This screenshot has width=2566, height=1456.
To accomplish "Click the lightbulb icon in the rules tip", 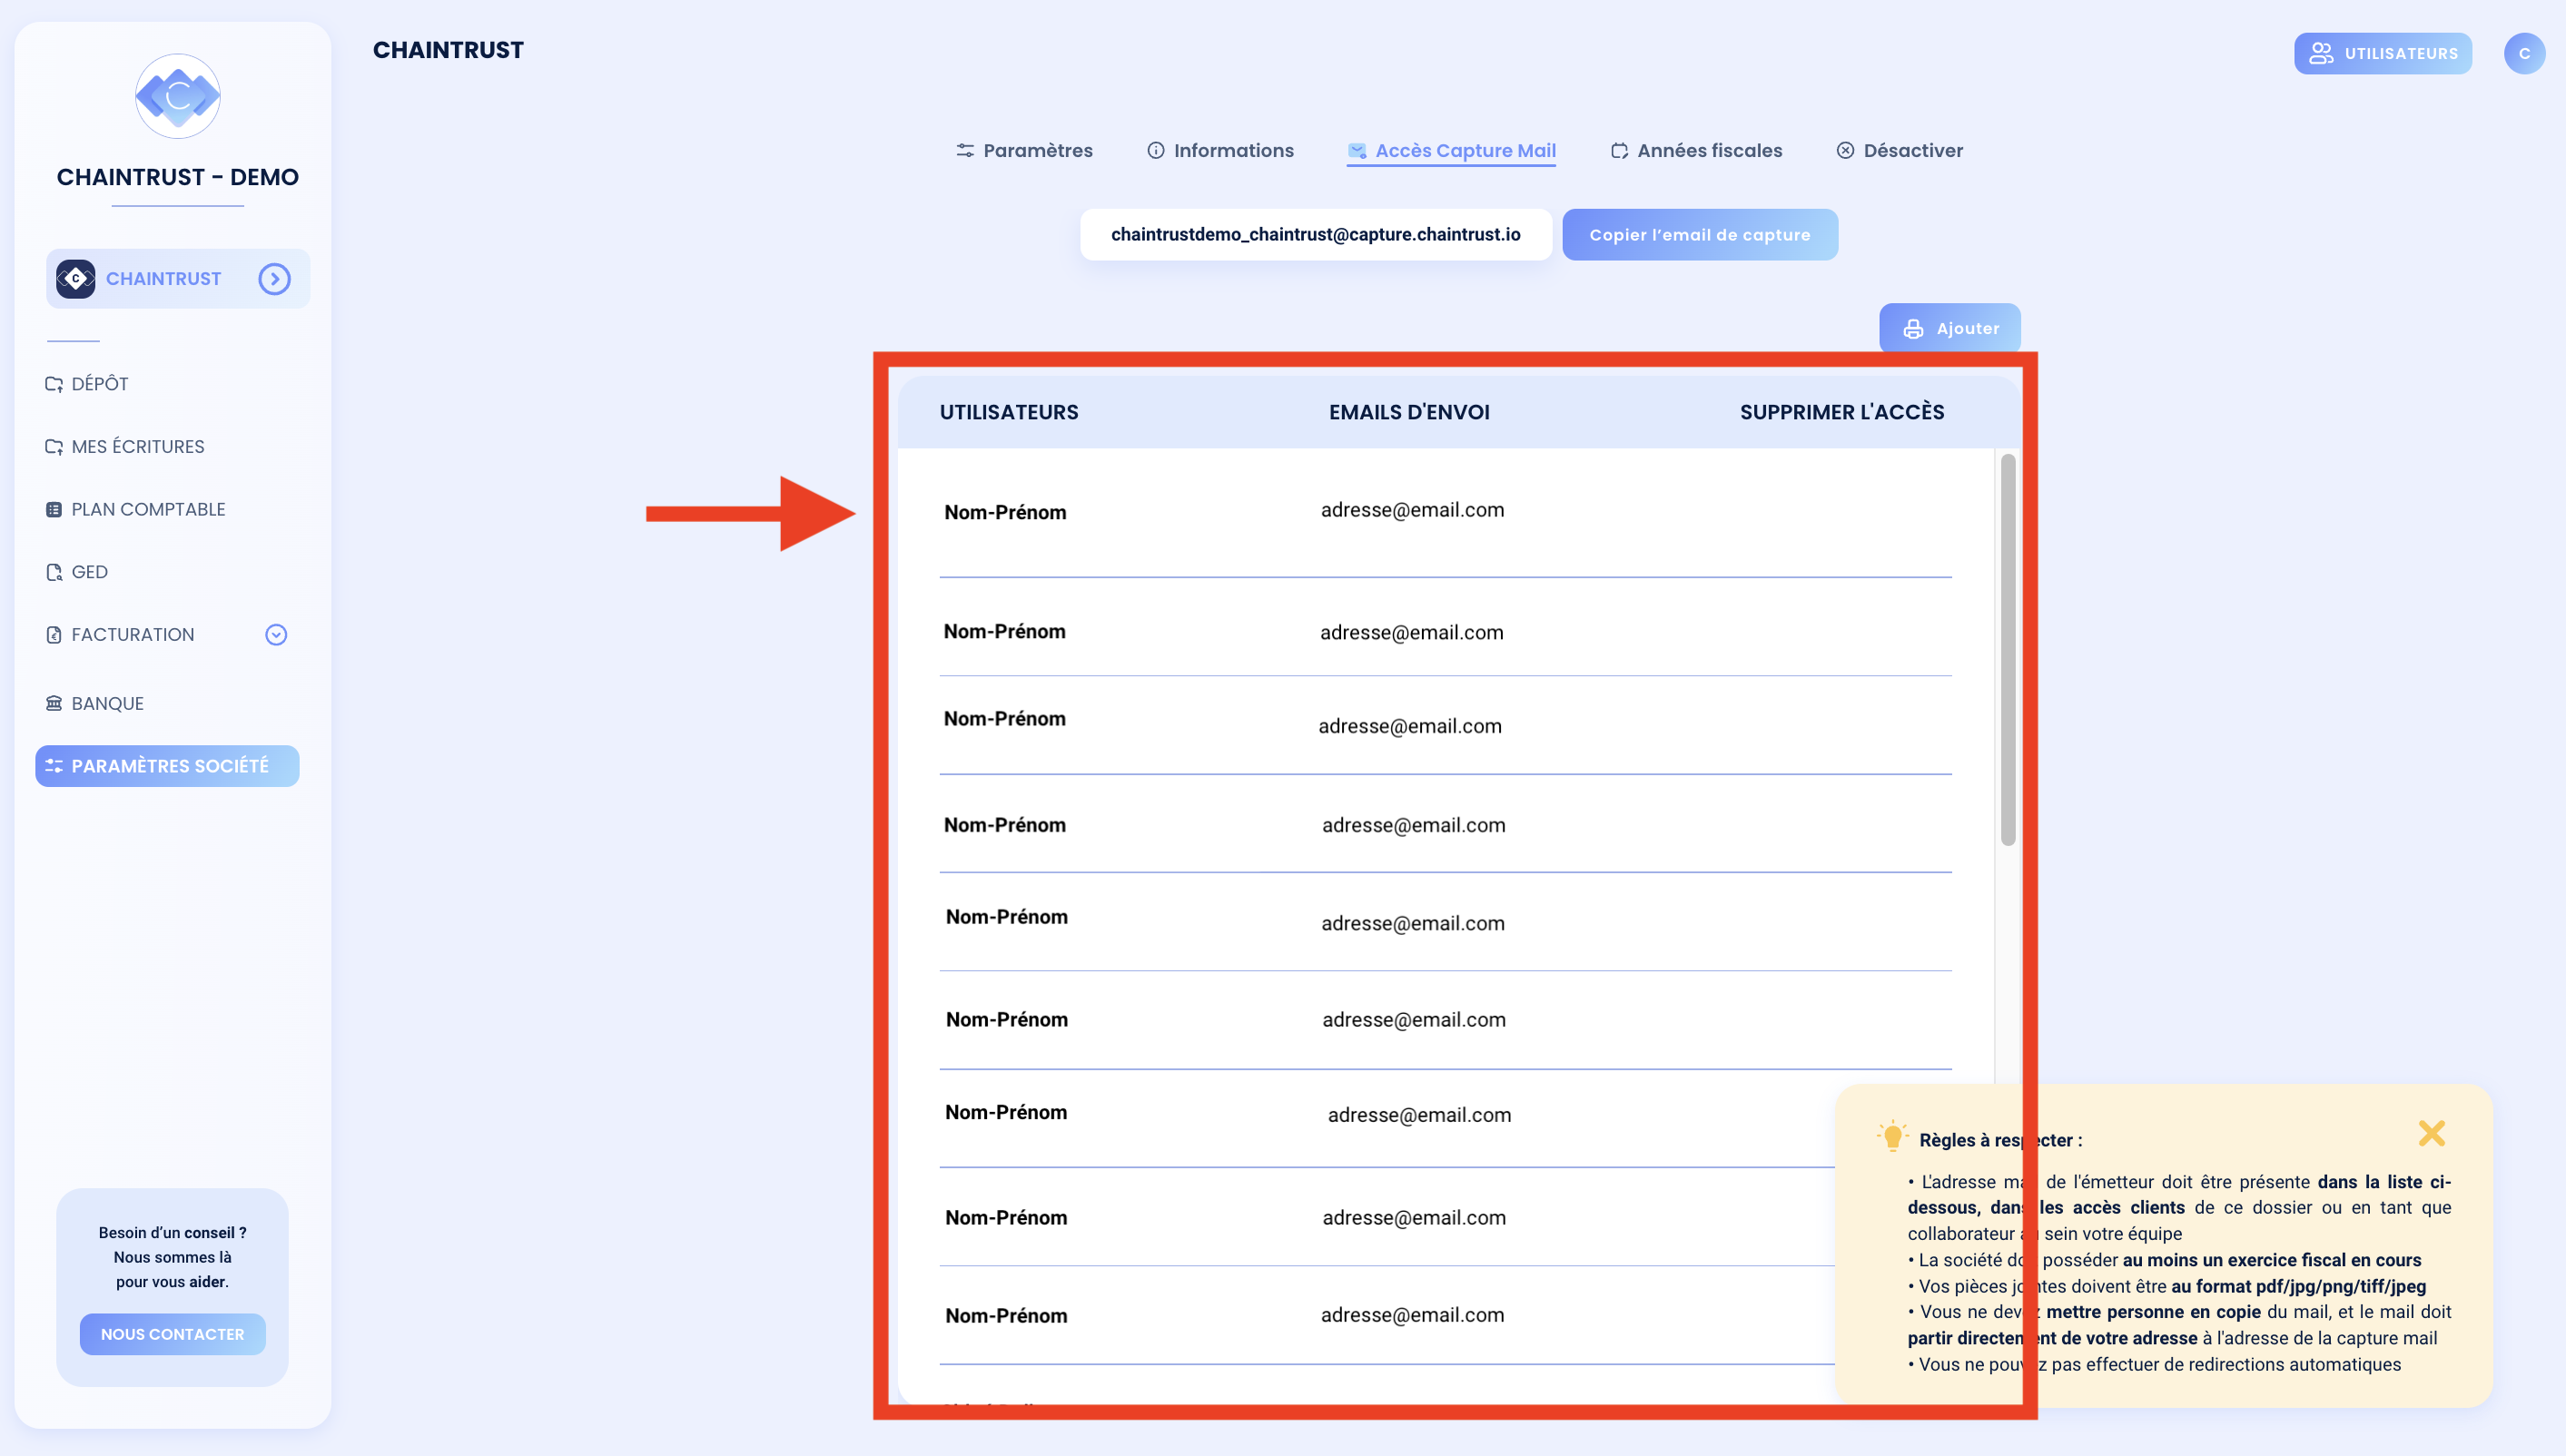I will point(1892,1137).
